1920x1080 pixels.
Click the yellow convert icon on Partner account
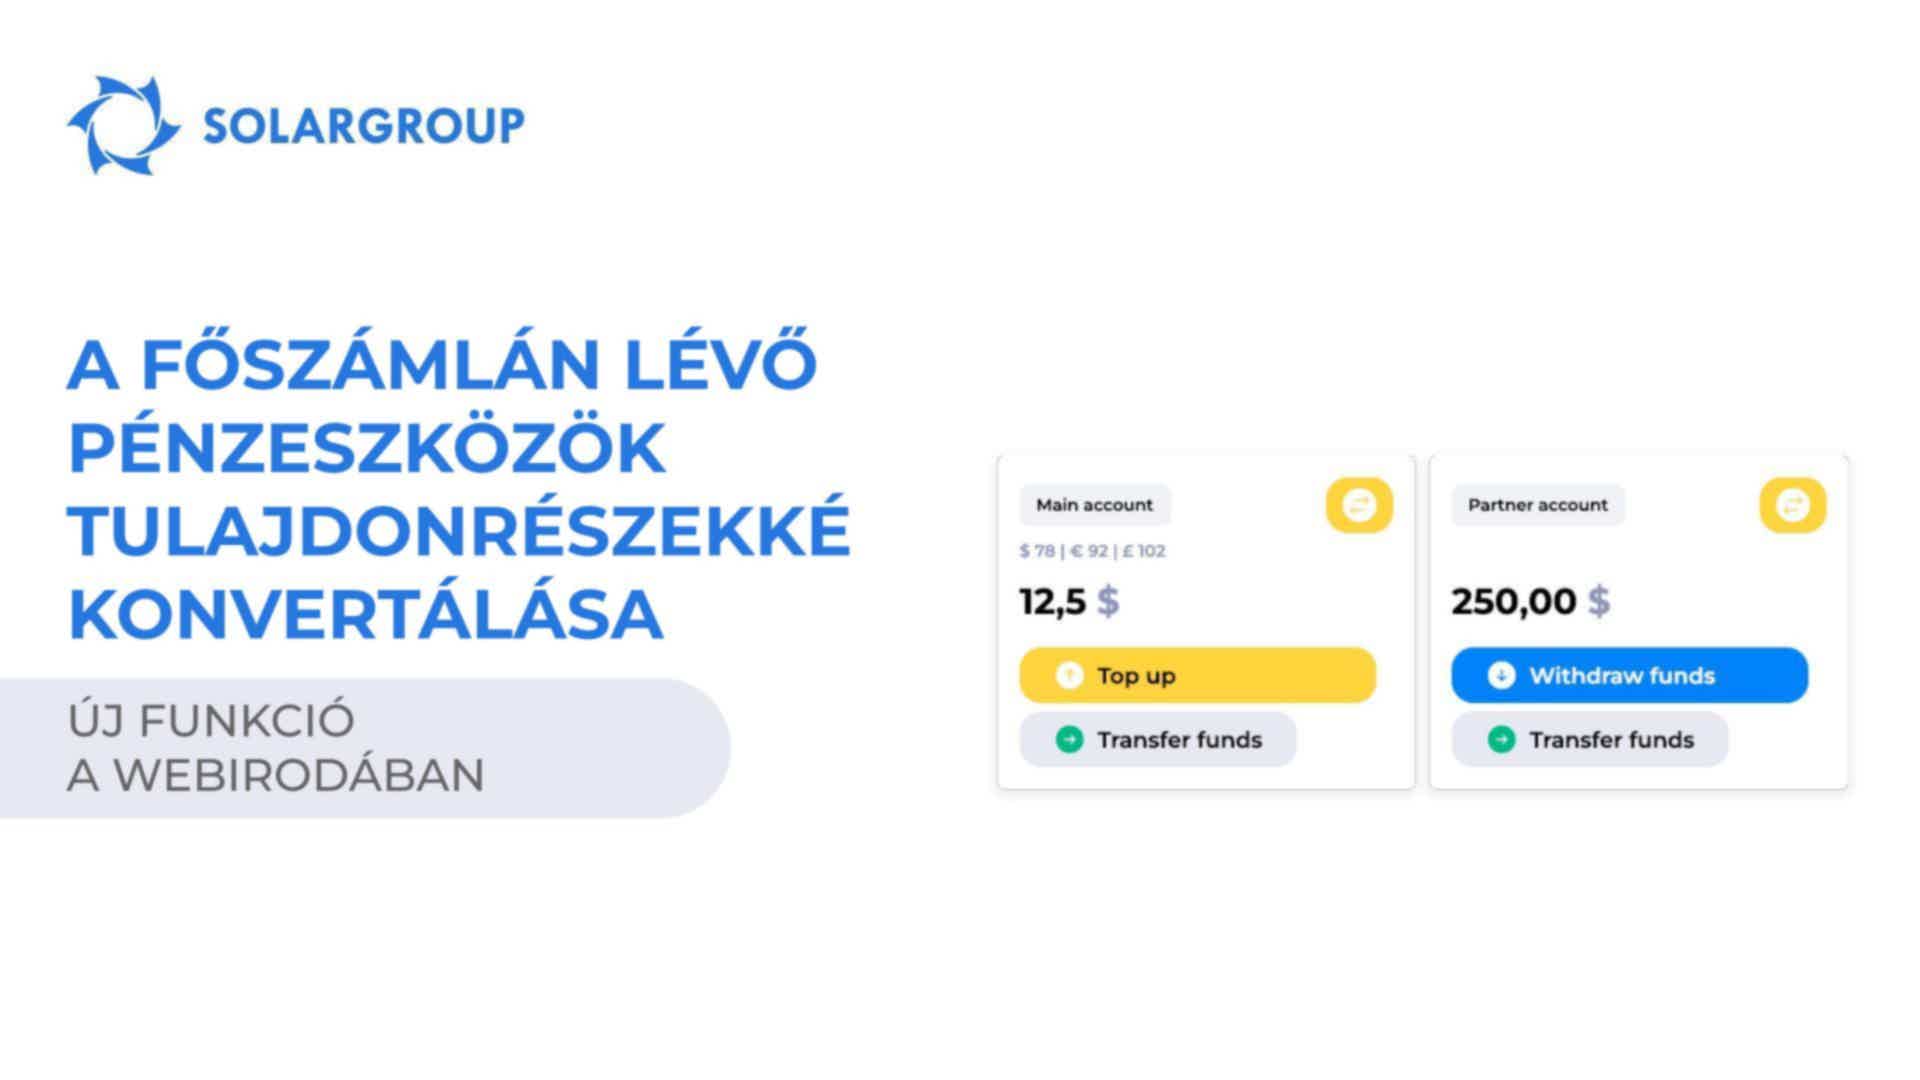pyautogui.click(x=1792, y=505)
